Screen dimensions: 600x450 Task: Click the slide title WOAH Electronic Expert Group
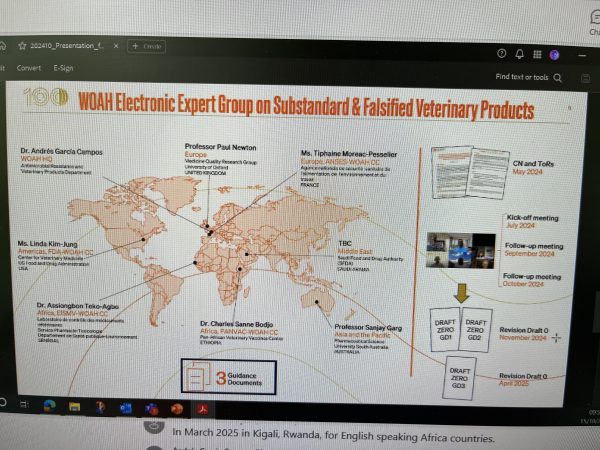pos(306,106)
